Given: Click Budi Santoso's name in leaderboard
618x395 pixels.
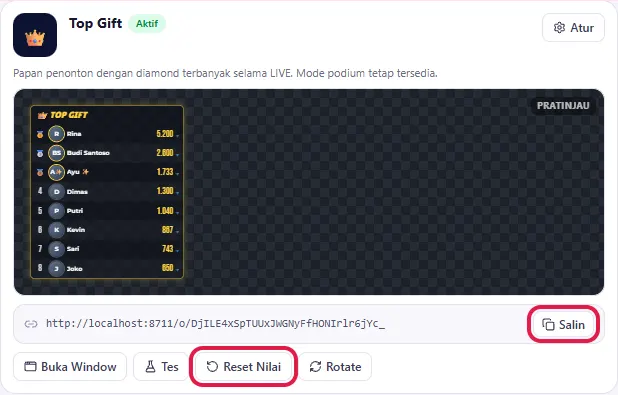Looking at the screenshot, I should pyautogui.click(x=88, y=153).
